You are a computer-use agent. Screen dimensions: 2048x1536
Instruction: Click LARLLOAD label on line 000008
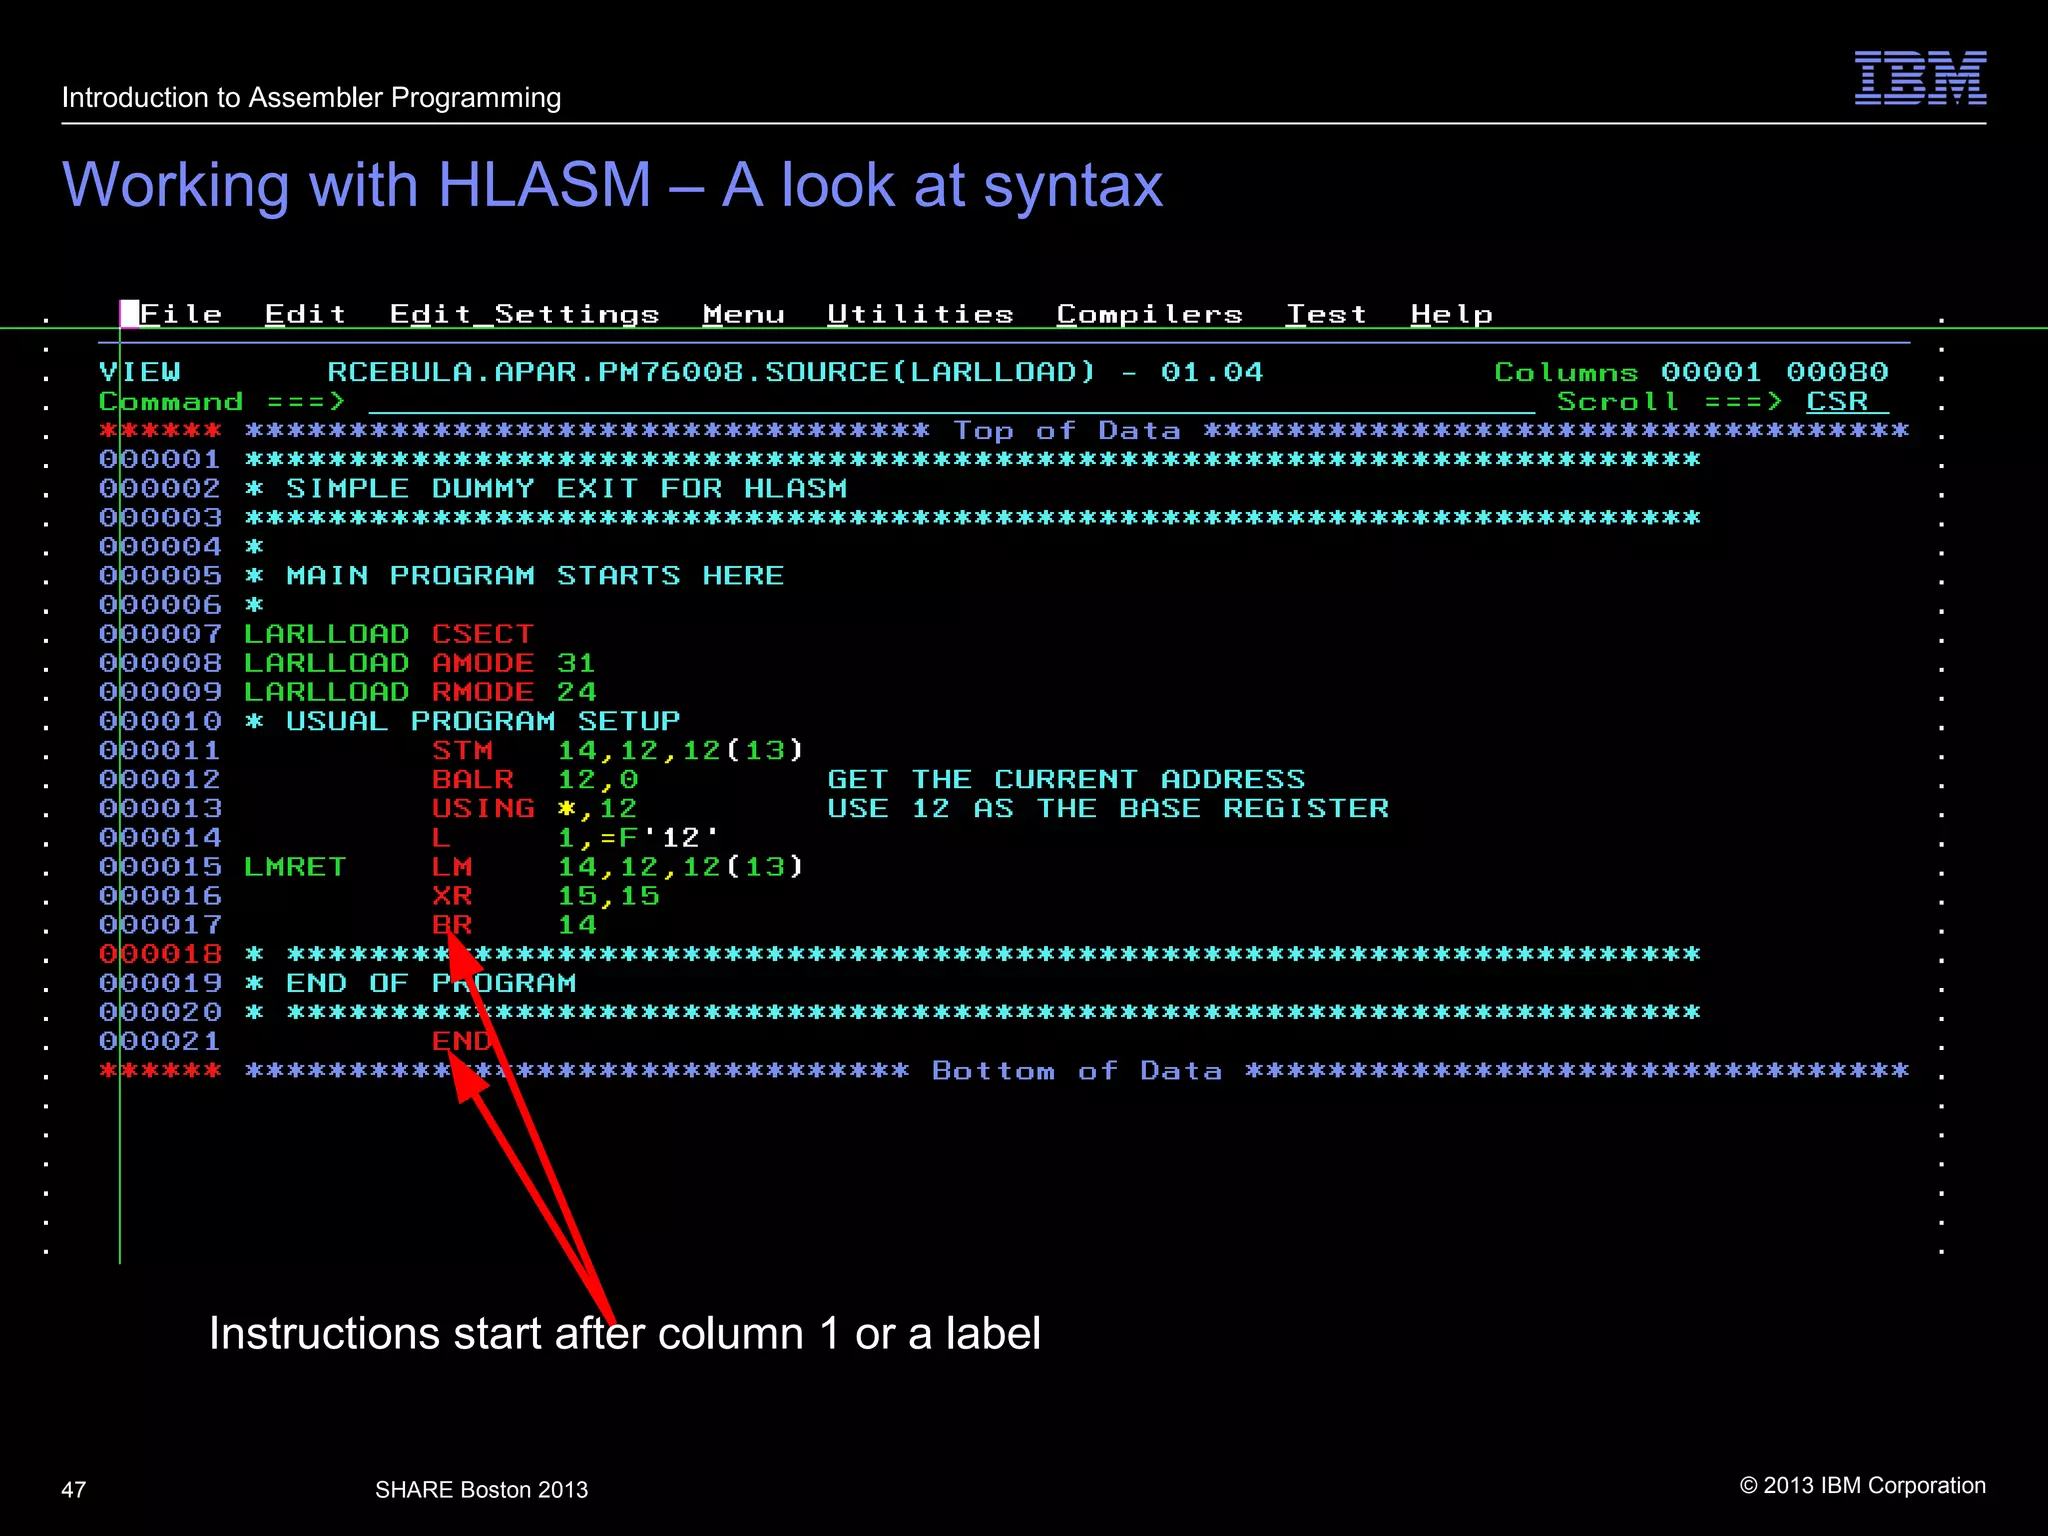[x=326, y=663]
